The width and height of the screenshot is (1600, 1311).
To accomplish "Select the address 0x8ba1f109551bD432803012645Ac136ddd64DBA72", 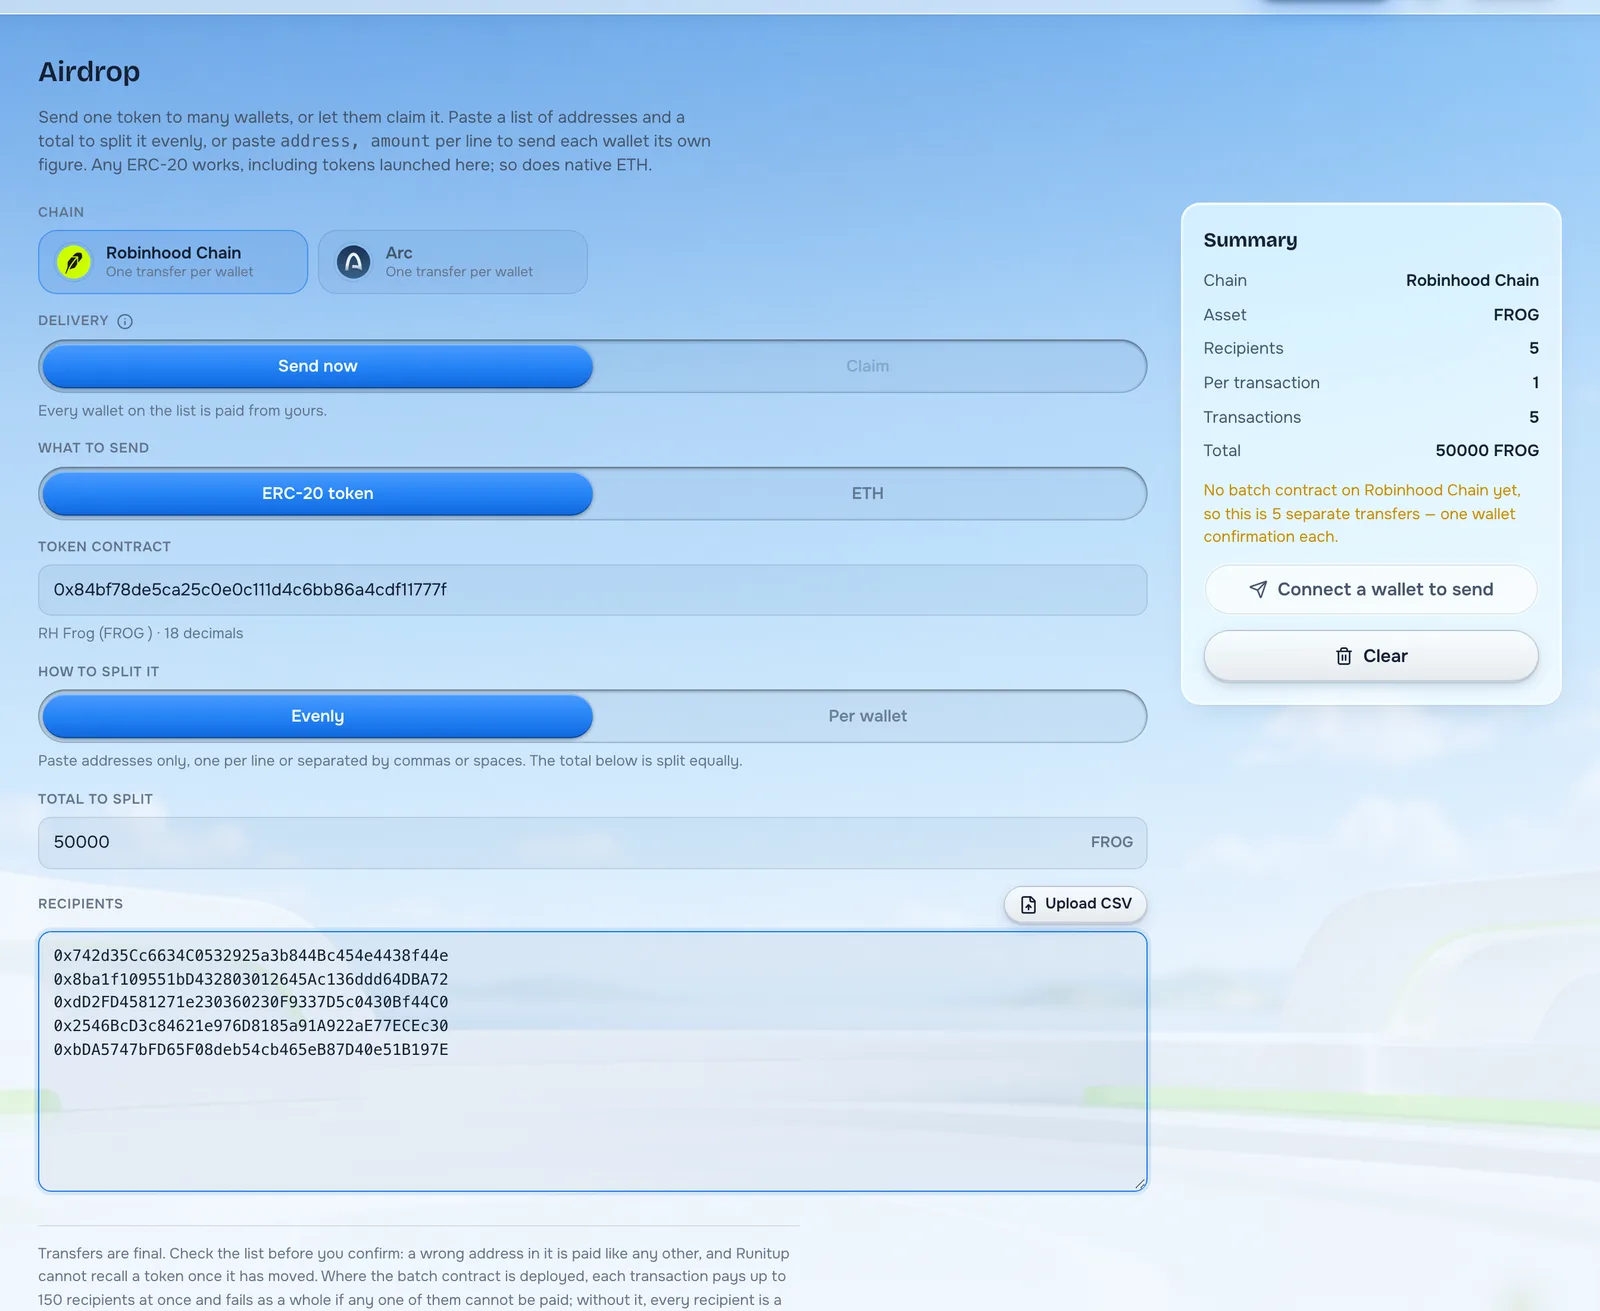I will click(251, 979).
